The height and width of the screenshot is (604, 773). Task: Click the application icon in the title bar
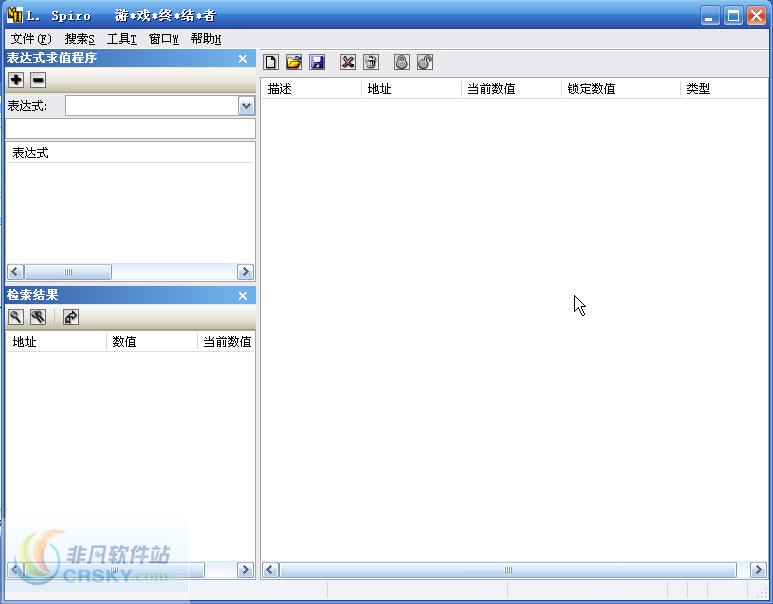click(x=15, y=15)
